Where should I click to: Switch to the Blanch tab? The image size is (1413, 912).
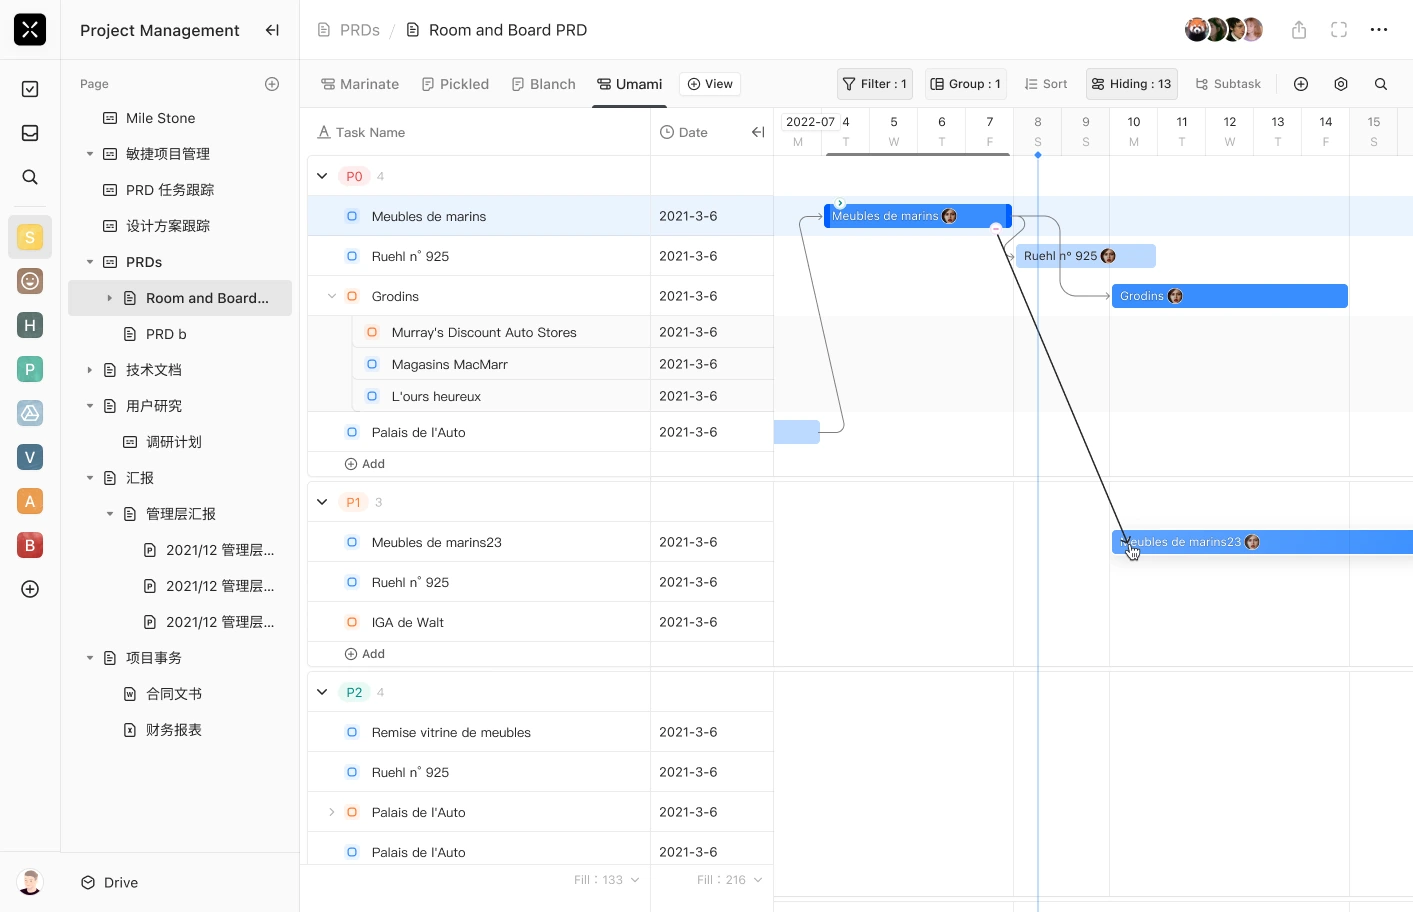543,84
